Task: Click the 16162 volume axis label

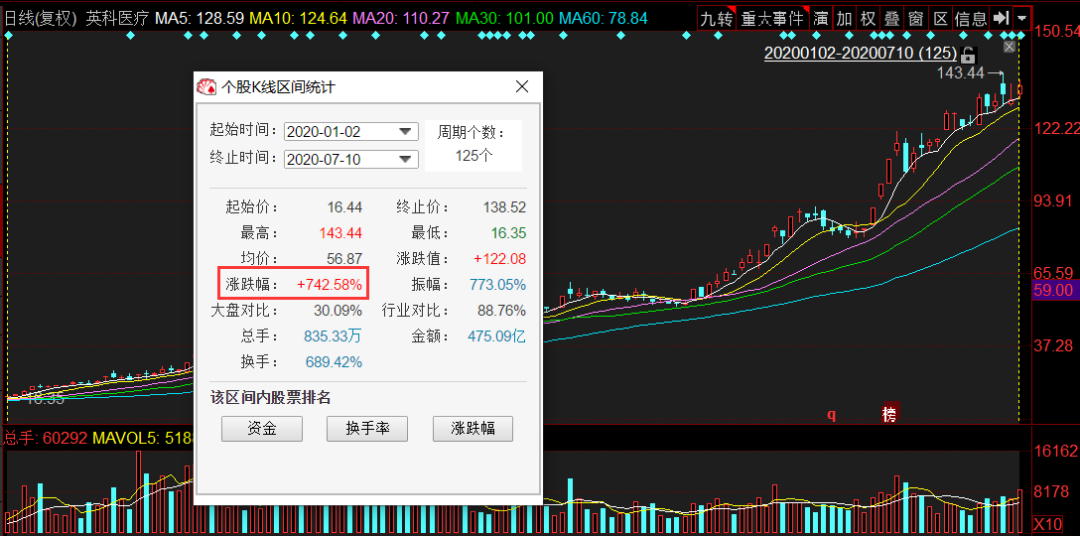Action: [x=1057, y=451]
